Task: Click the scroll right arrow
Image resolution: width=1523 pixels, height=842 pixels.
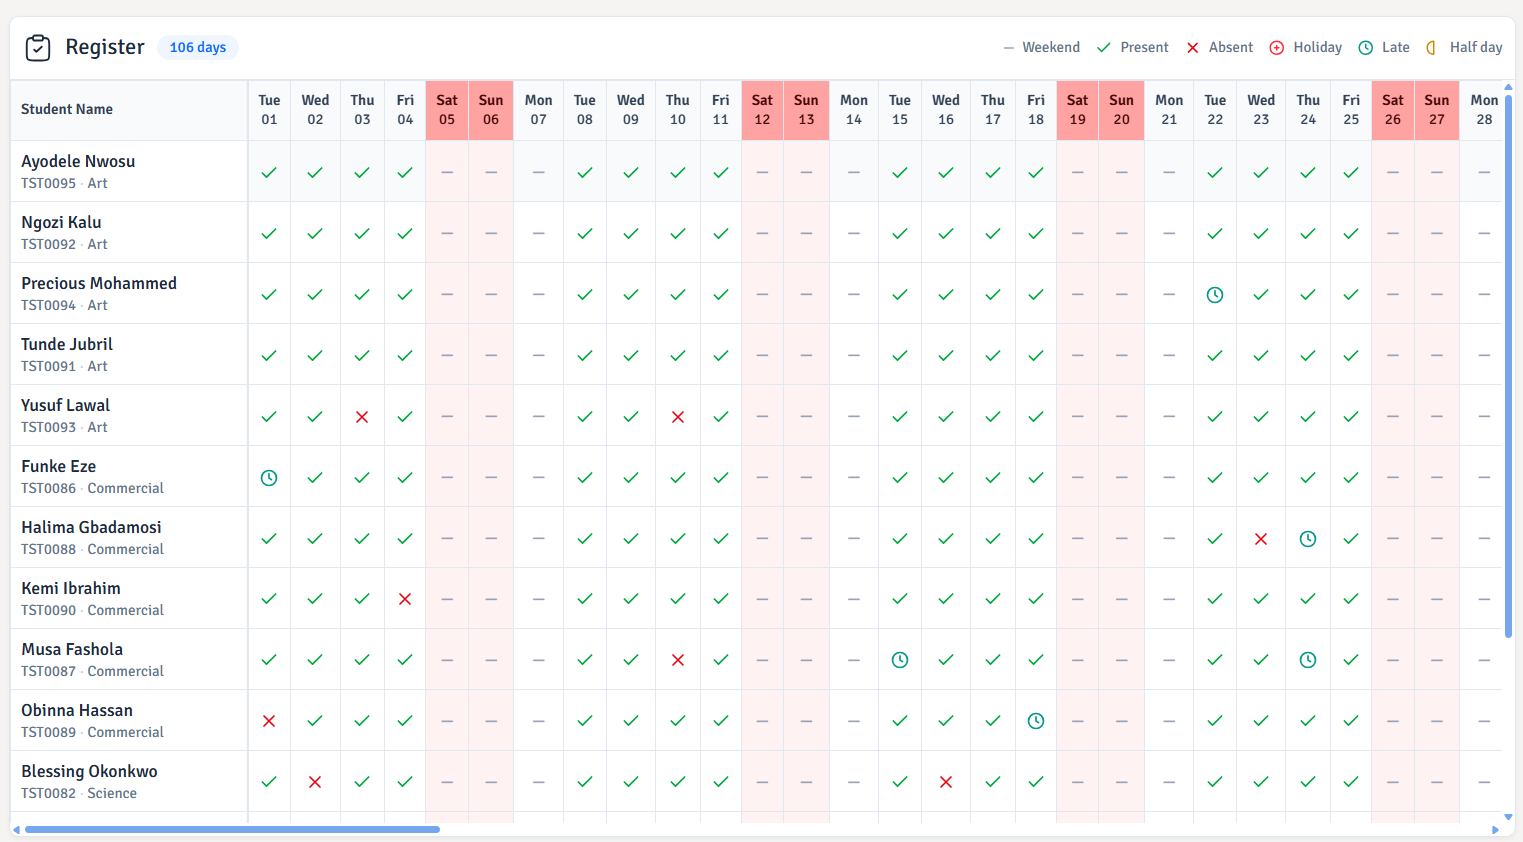Action: [1495, 830]
